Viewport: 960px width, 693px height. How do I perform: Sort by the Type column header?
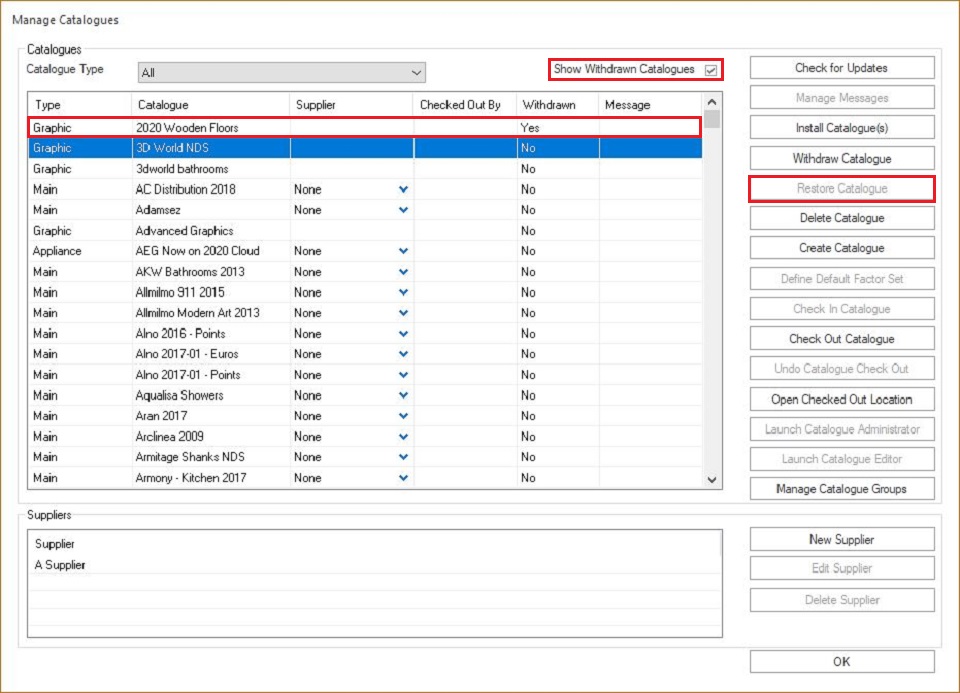(x=80, y=105)
